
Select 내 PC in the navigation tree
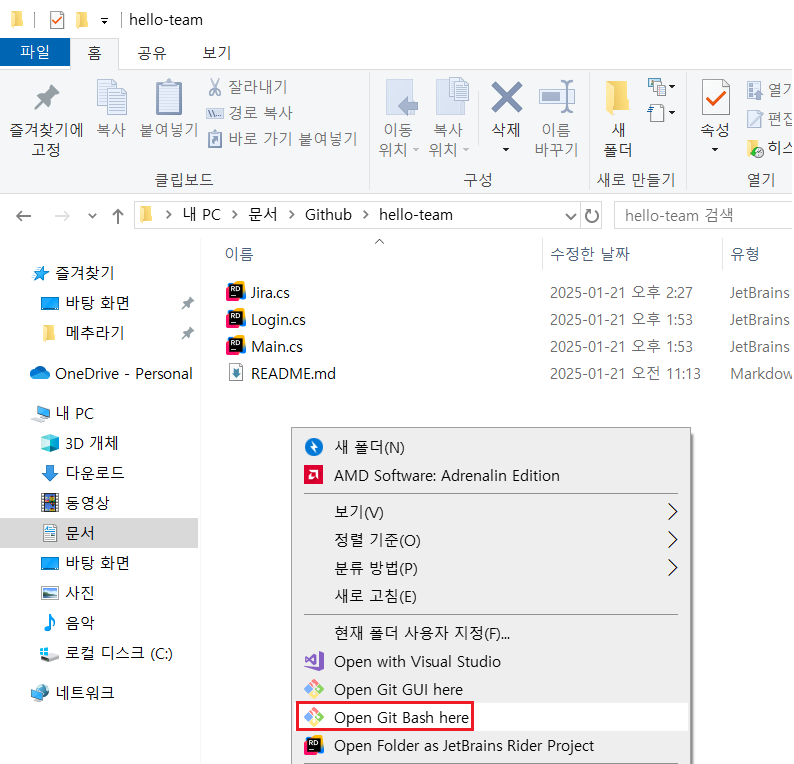tap(74, 413)
